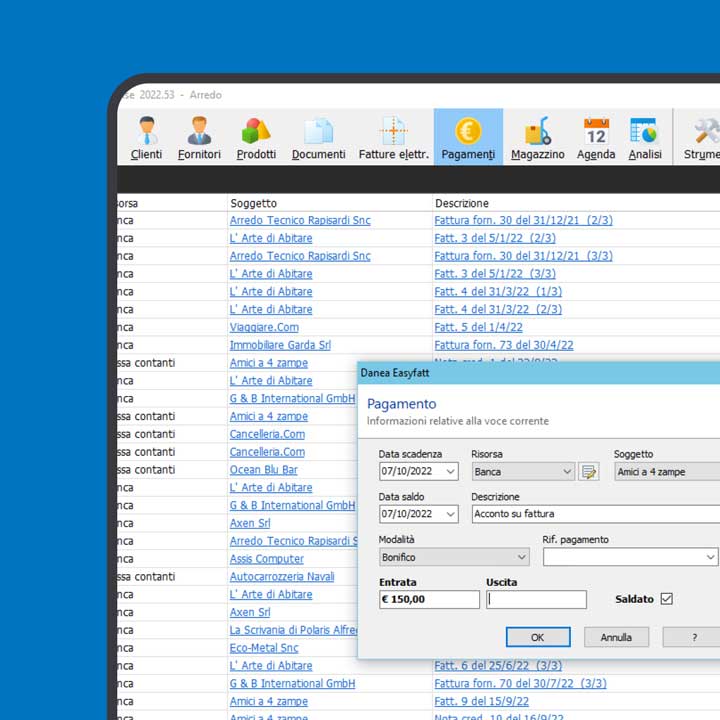Image resolution: width=720 pixels, height=720 pixels.
Task: Click the Uscita amount field
Action: pyautogui.click(x=536, y=599)
